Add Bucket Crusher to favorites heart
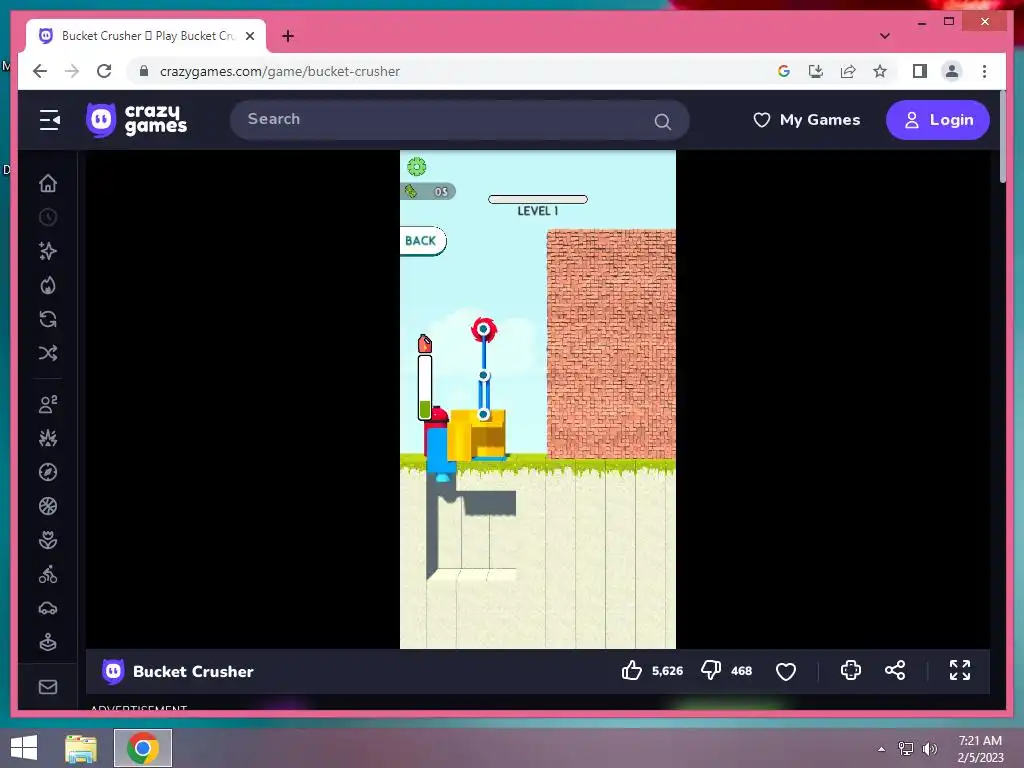1024x768 pixels. (x=786, y=671)
